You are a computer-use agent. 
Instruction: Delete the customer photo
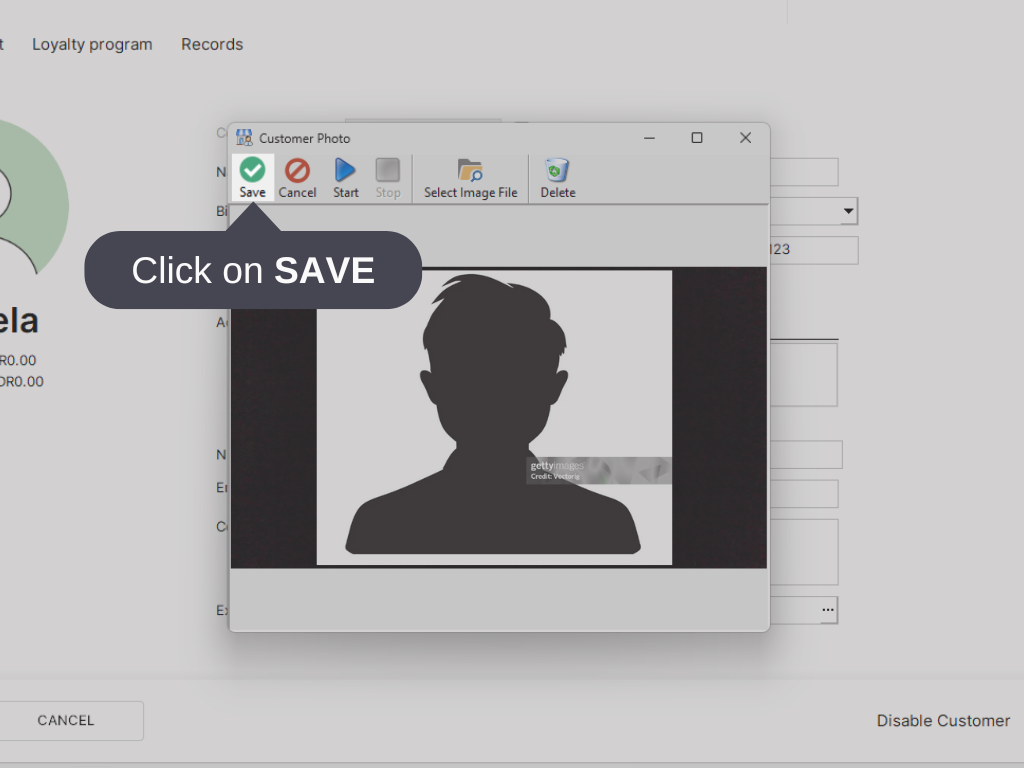point(558,178)
